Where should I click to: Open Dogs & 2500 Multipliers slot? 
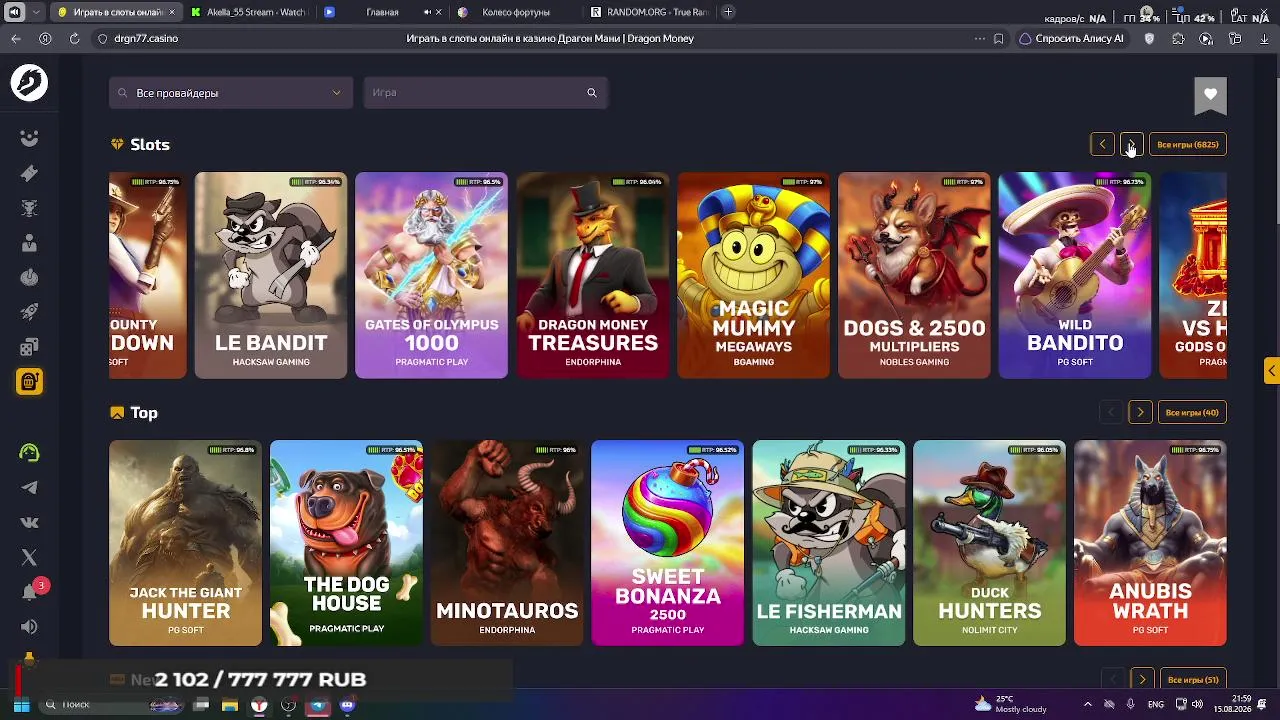coord(914,276)
